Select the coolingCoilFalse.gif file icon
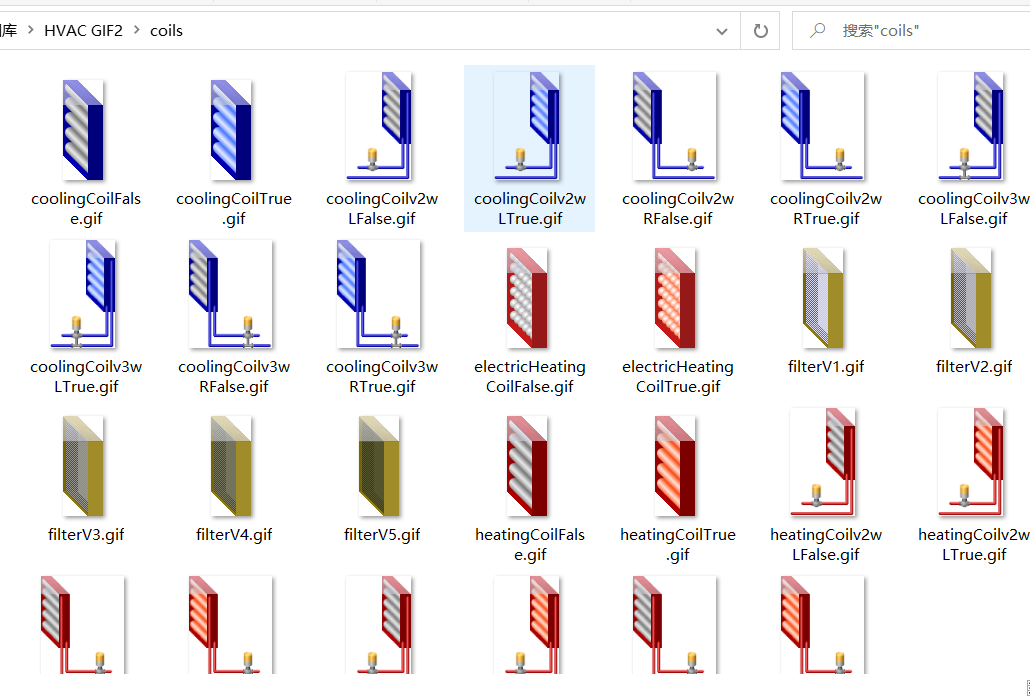 (83, 129)
